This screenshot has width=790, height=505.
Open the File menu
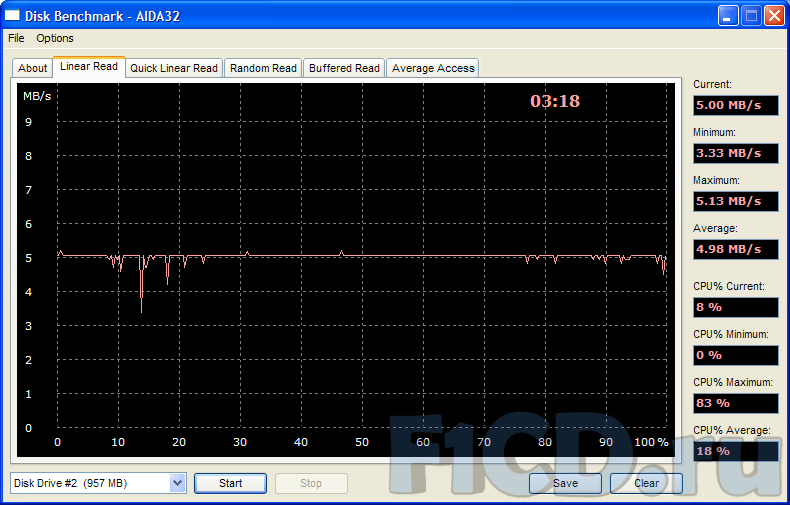click(16, 38)
